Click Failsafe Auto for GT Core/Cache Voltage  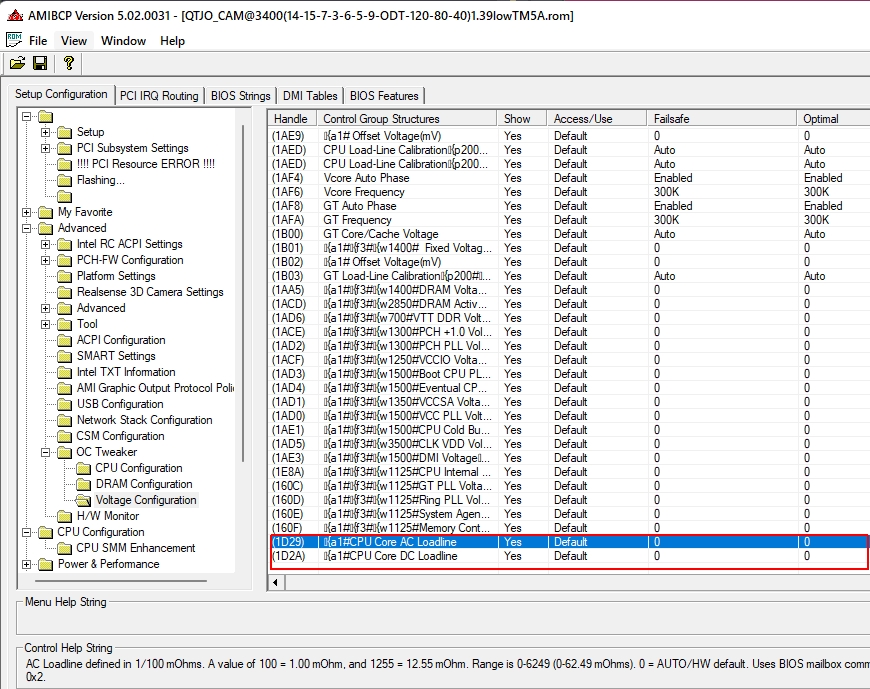664,234
